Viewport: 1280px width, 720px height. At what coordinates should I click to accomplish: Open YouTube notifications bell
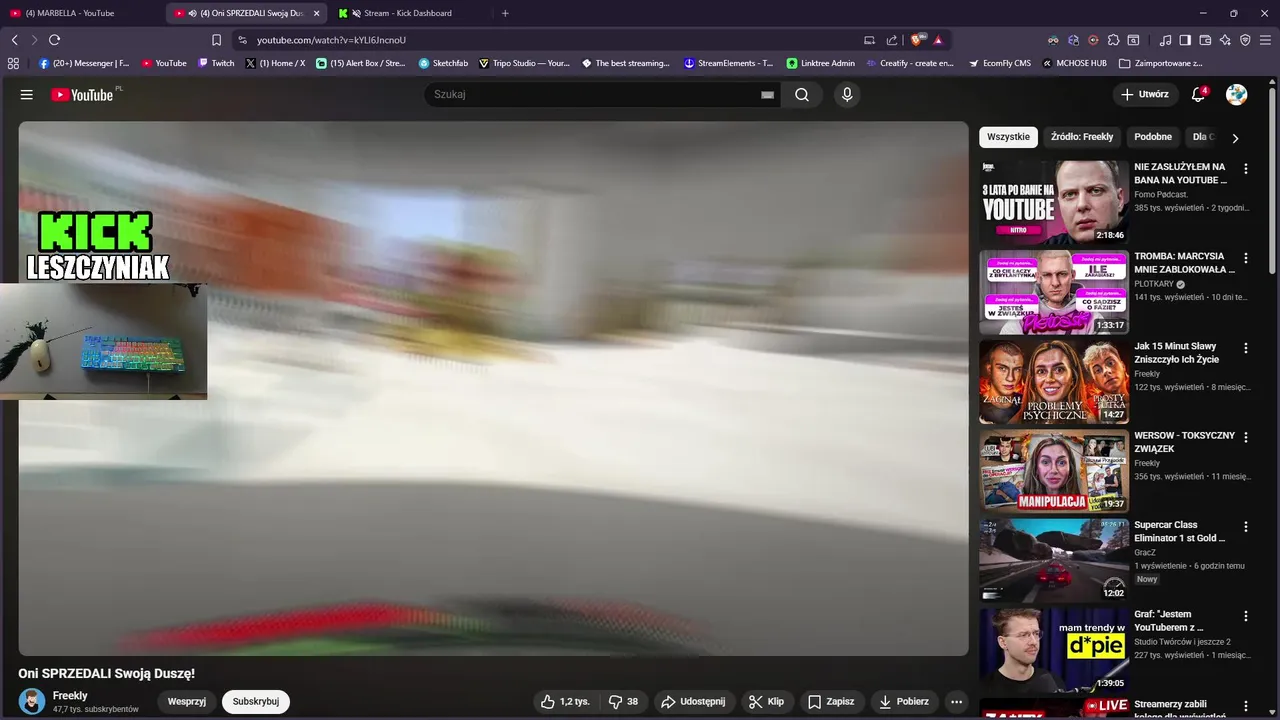[x=1198, y=94]
